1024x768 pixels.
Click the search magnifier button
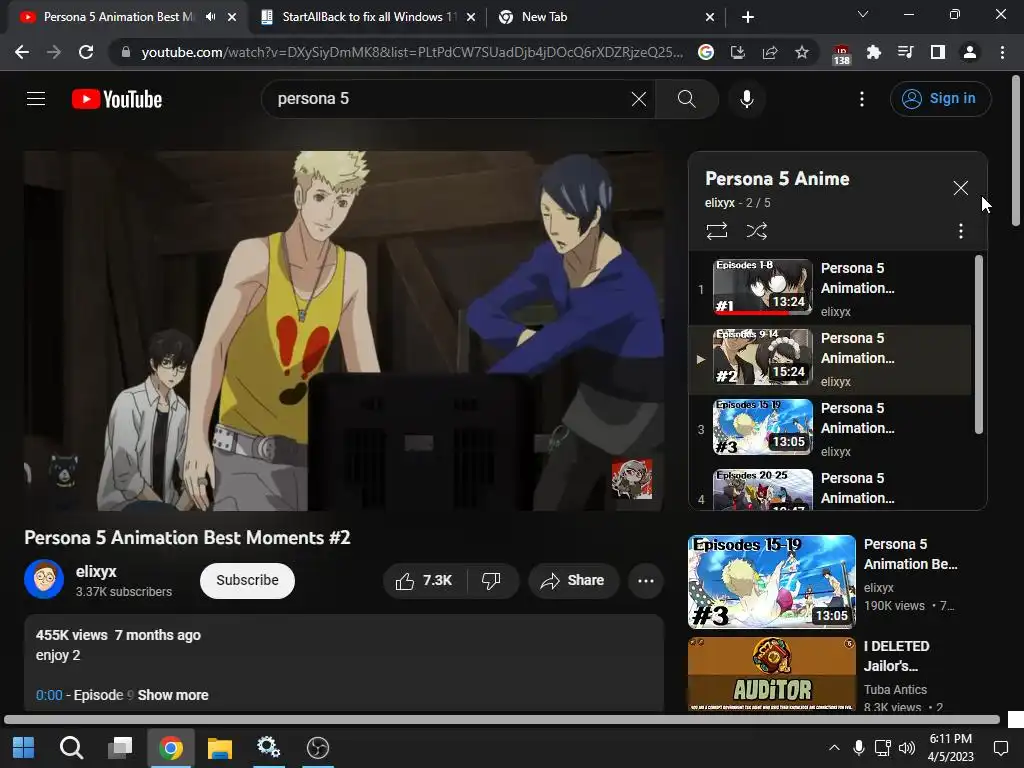[x=686, y=99]
